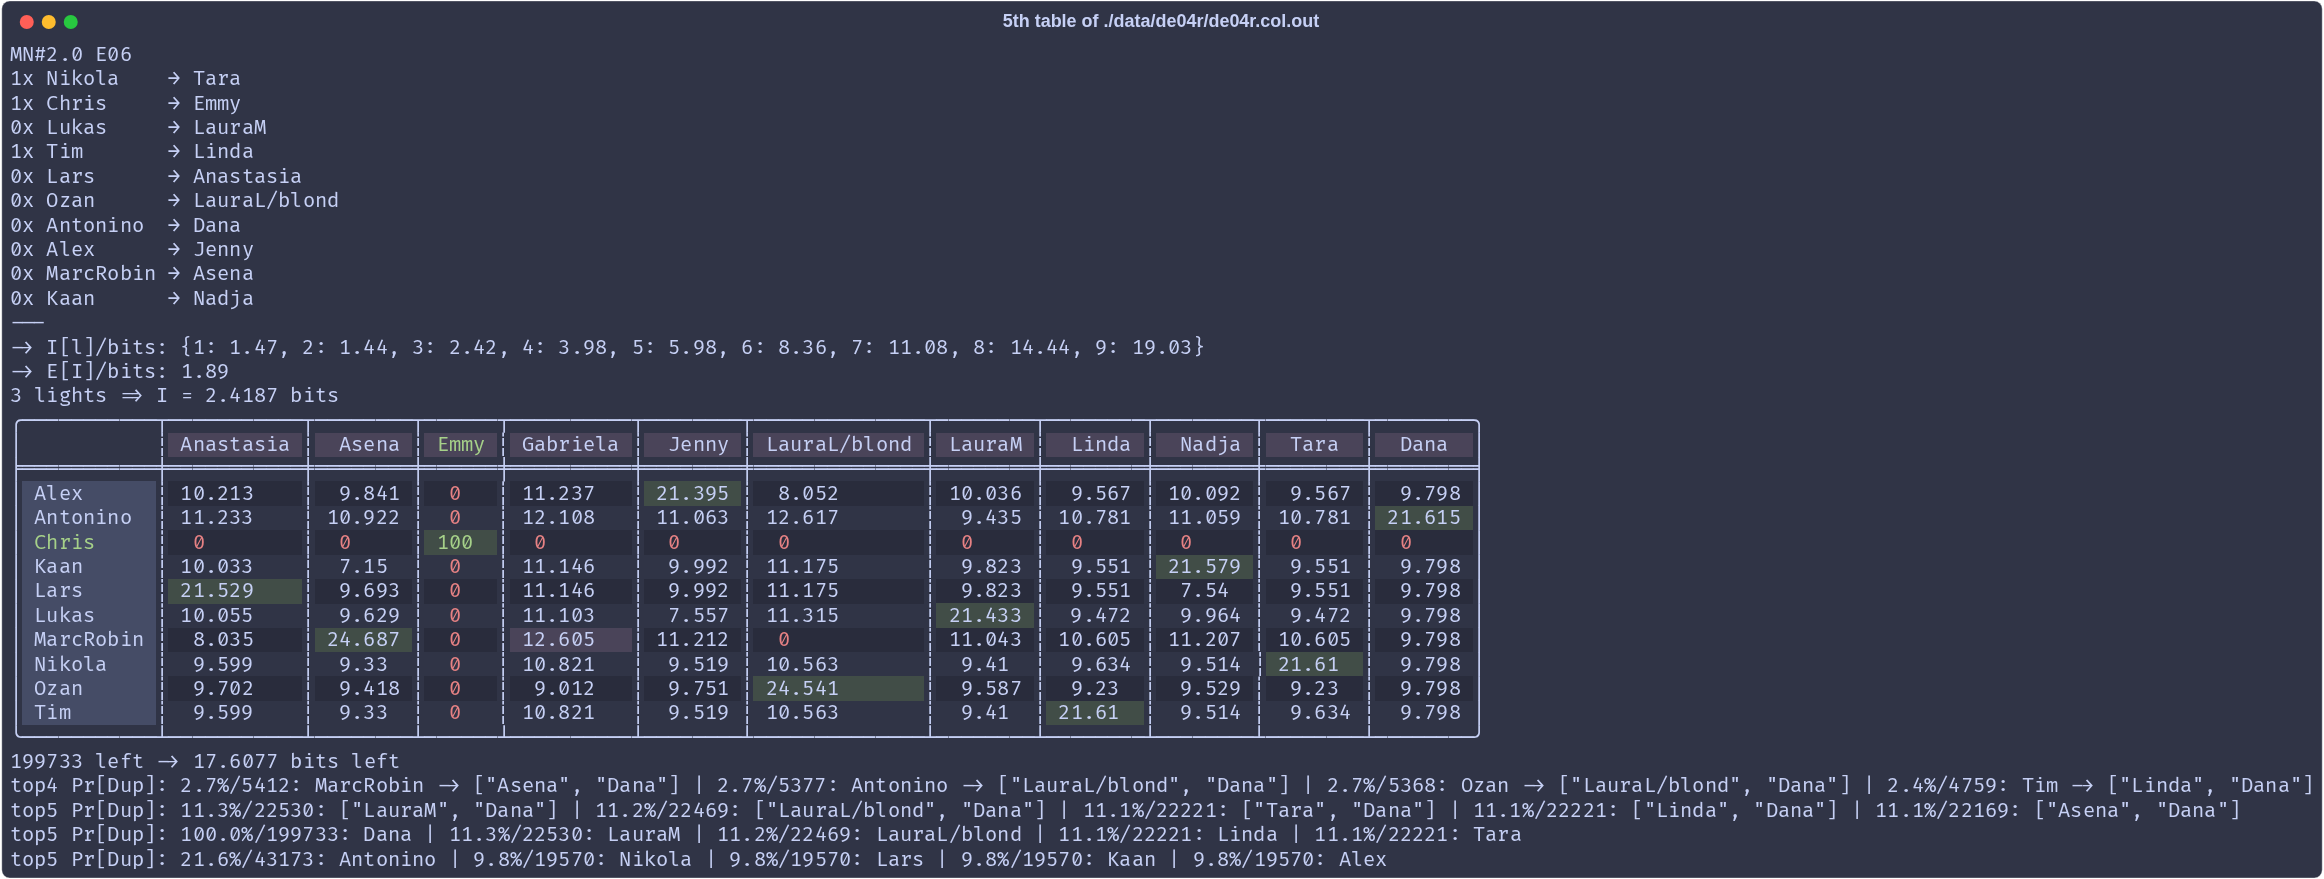Click the highlighted 21.433 cell in Lukas row
The height and width of the screenshot is (879, 2324).
tap(985, 615)
